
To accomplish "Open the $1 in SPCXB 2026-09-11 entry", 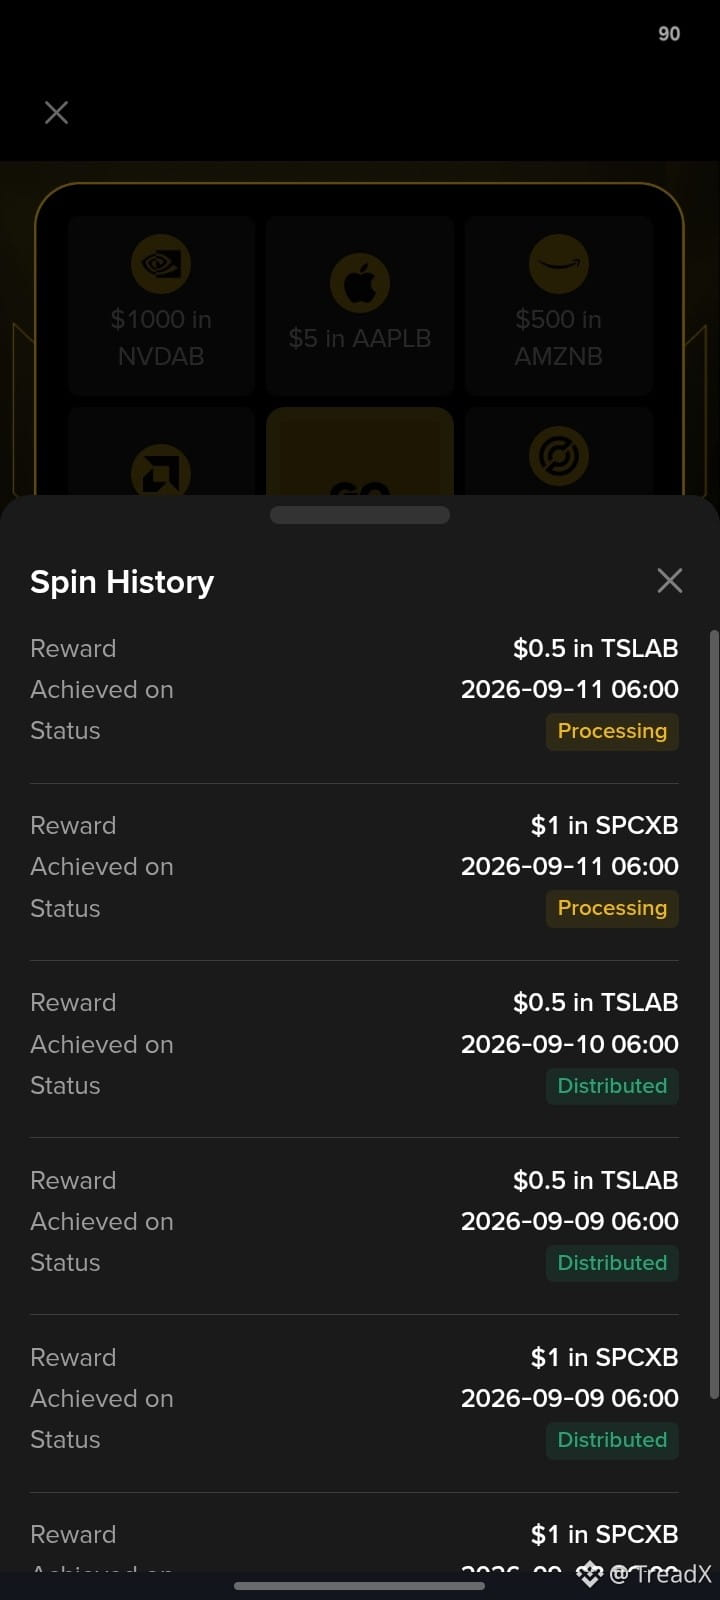I will point(354,866).
